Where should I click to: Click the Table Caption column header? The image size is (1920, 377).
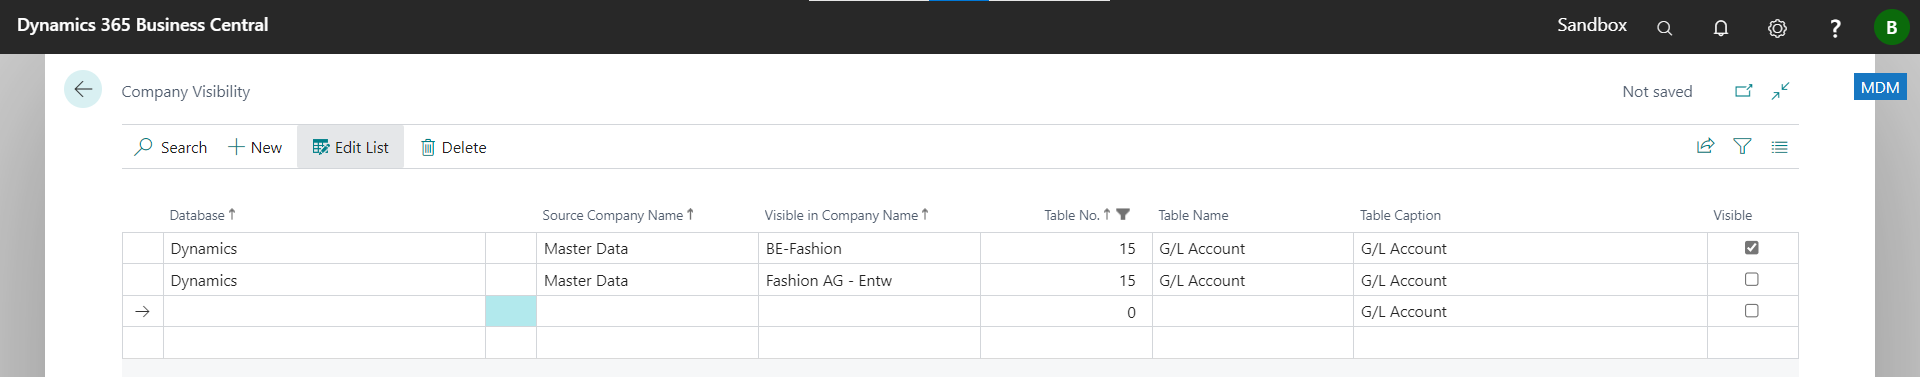point(1400,215)
